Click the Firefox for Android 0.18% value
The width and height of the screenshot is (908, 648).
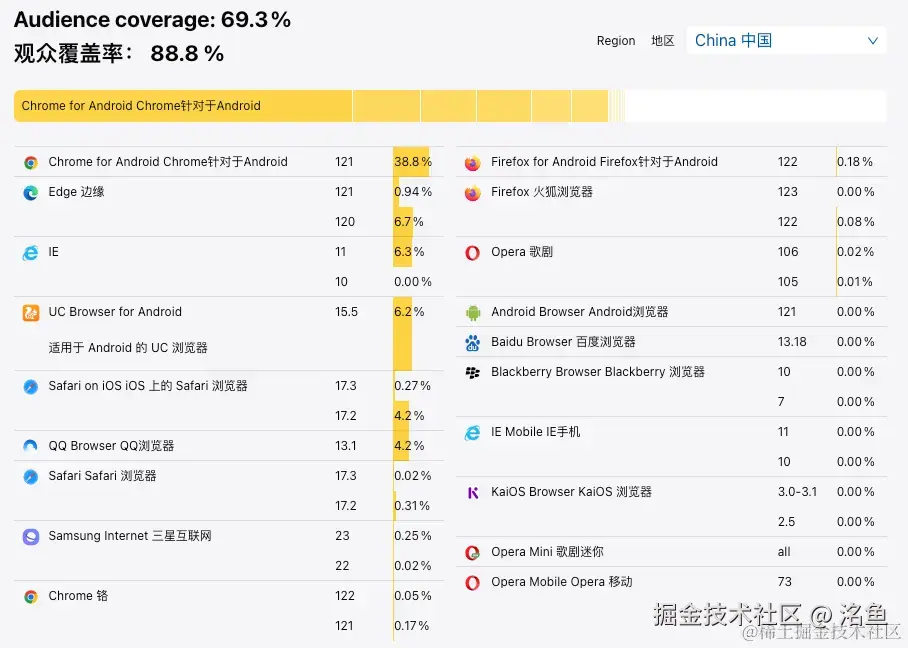855,162
